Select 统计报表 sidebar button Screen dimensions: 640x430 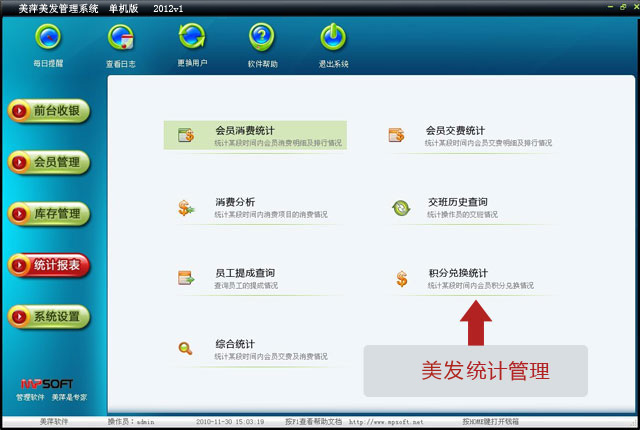coord(48,265)
